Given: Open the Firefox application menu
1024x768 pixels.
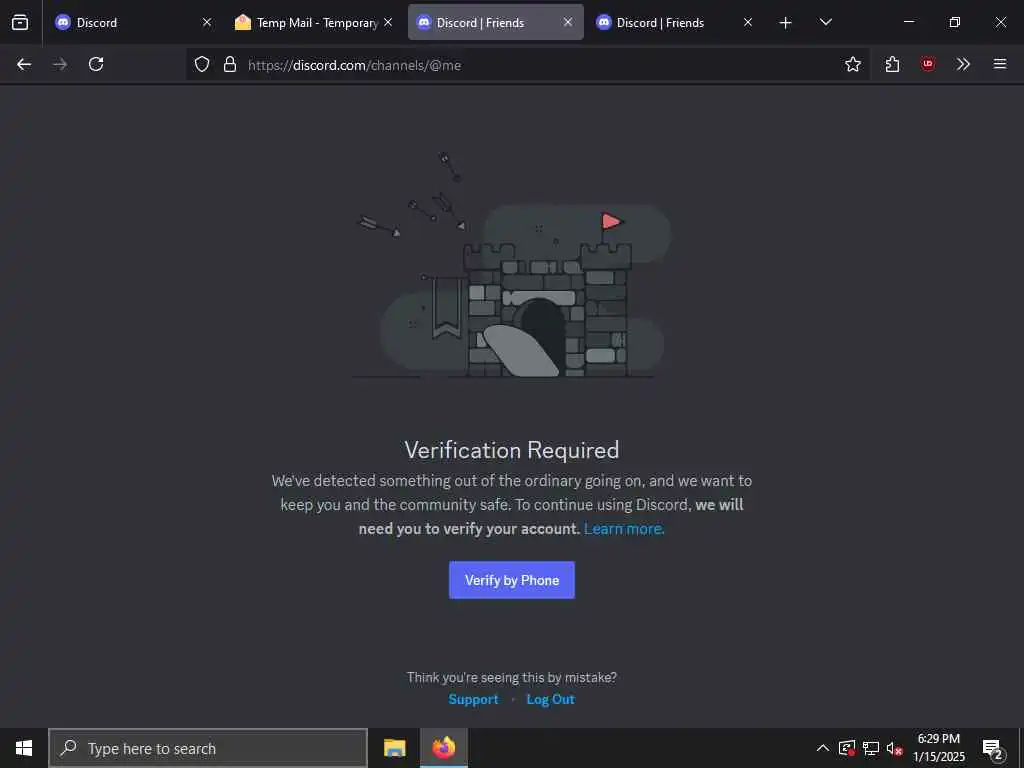Looking at the screenshot, I should (1000, 64).
